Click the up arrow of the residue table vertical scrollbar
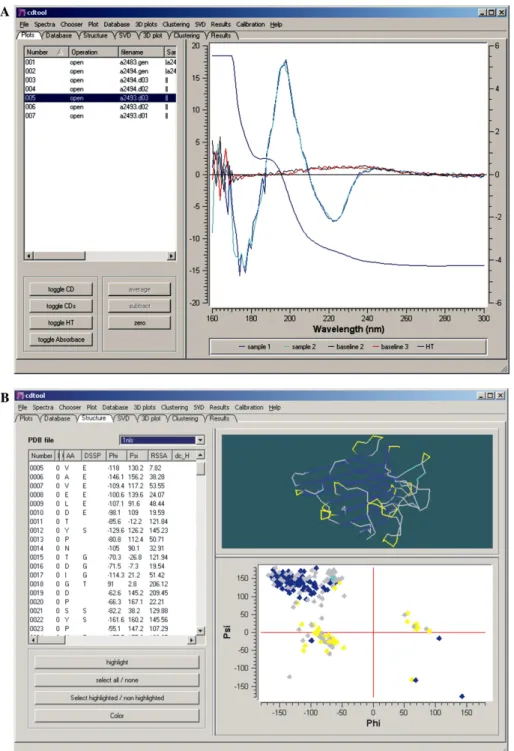Image resolution: width=514 pixels, height=751 pixels. click(x=201, y=455)
